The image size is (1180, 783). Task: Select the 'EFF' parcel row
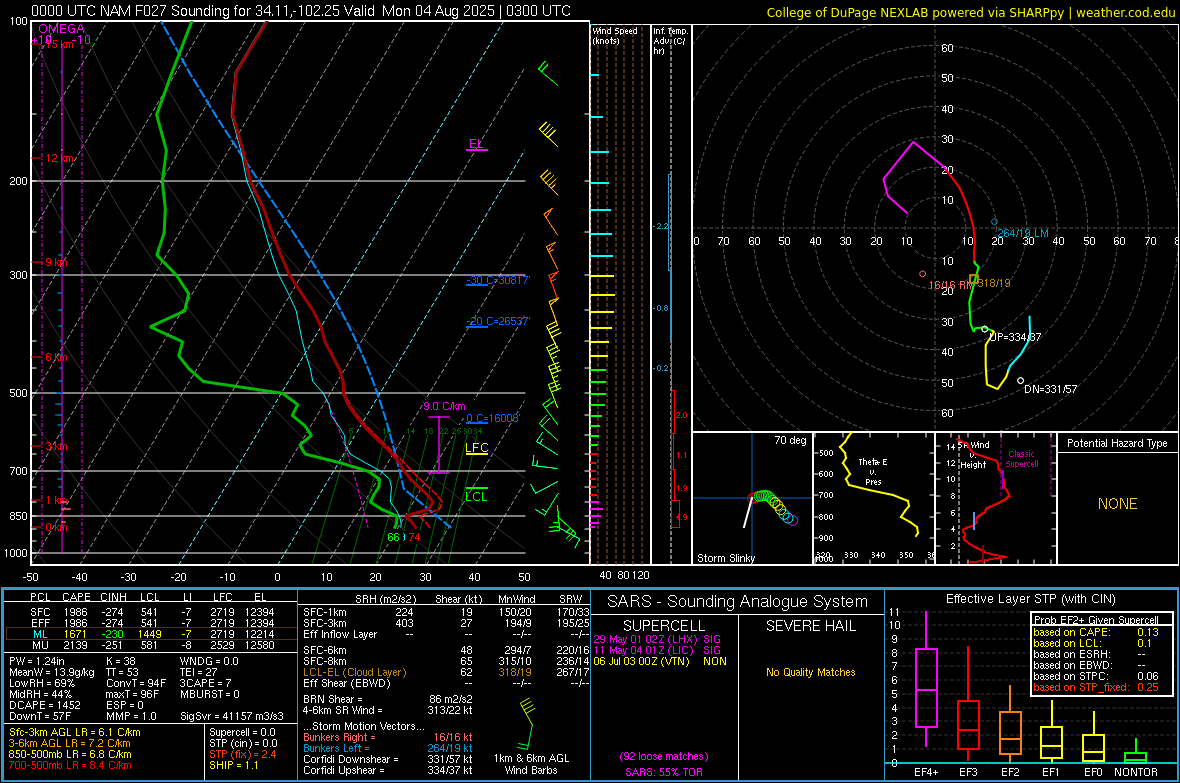[x=151, y=623]
